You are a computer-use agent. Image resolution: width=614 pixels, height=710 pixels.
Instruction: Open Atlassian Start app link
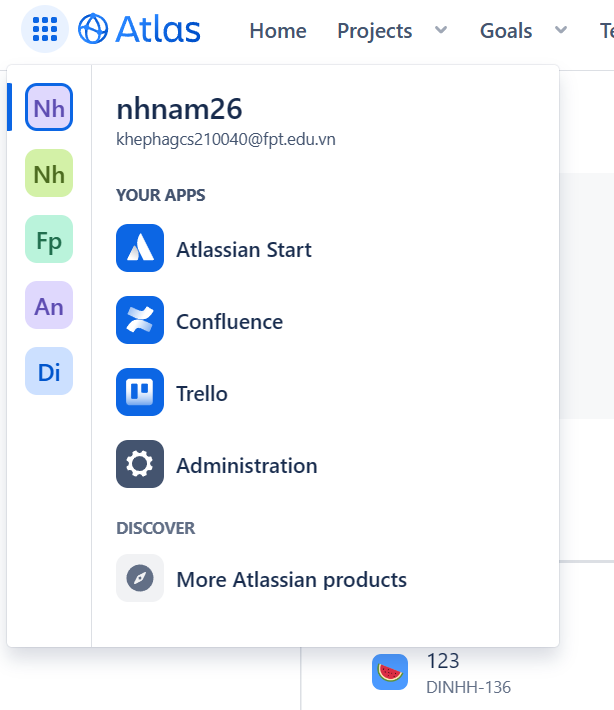click(x=244, y=249)
